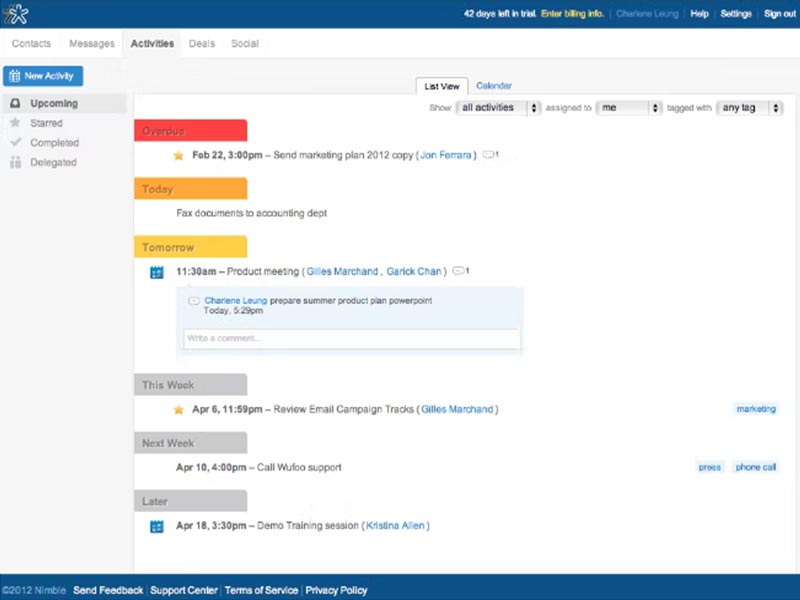800x600 pixels.
Task: Click Send marketing plan 2012 copy activity
Action: (x=343, y=155)
